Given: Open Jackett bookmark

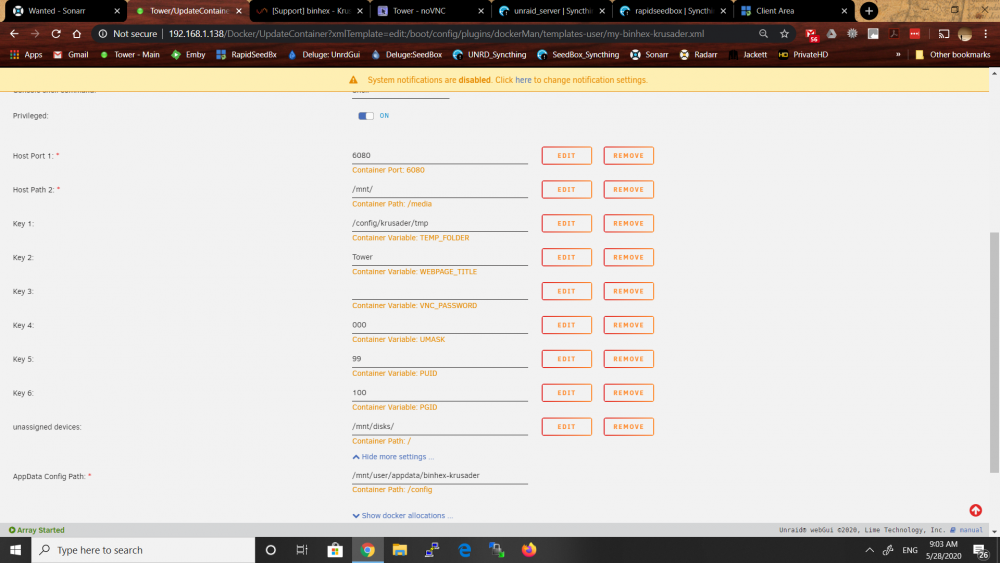Looking at the screenshot, I should (748, 55).
